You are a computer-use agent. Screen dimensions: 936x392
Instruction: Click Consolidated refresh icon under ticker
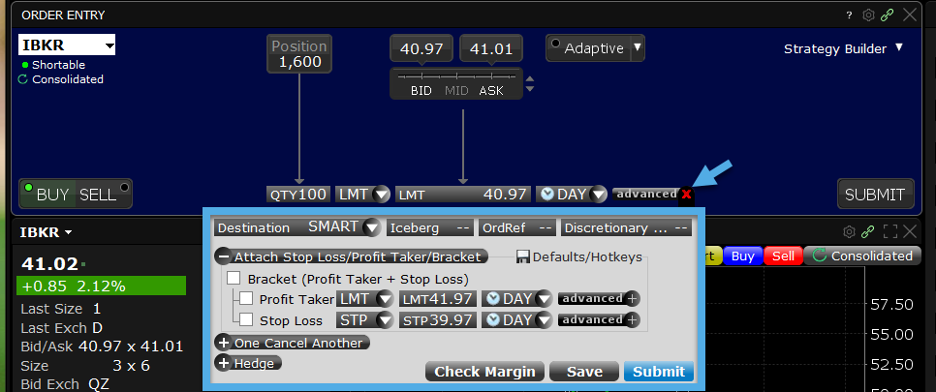[23, 79]
